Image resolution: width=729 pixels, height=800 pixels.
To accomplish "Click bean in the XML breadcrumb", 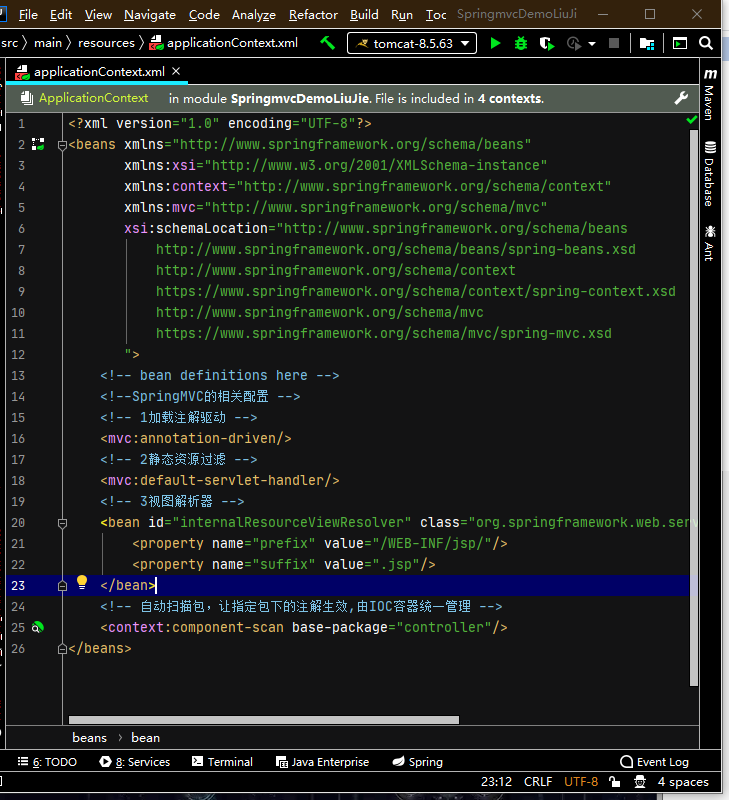I will coord(145,738).
